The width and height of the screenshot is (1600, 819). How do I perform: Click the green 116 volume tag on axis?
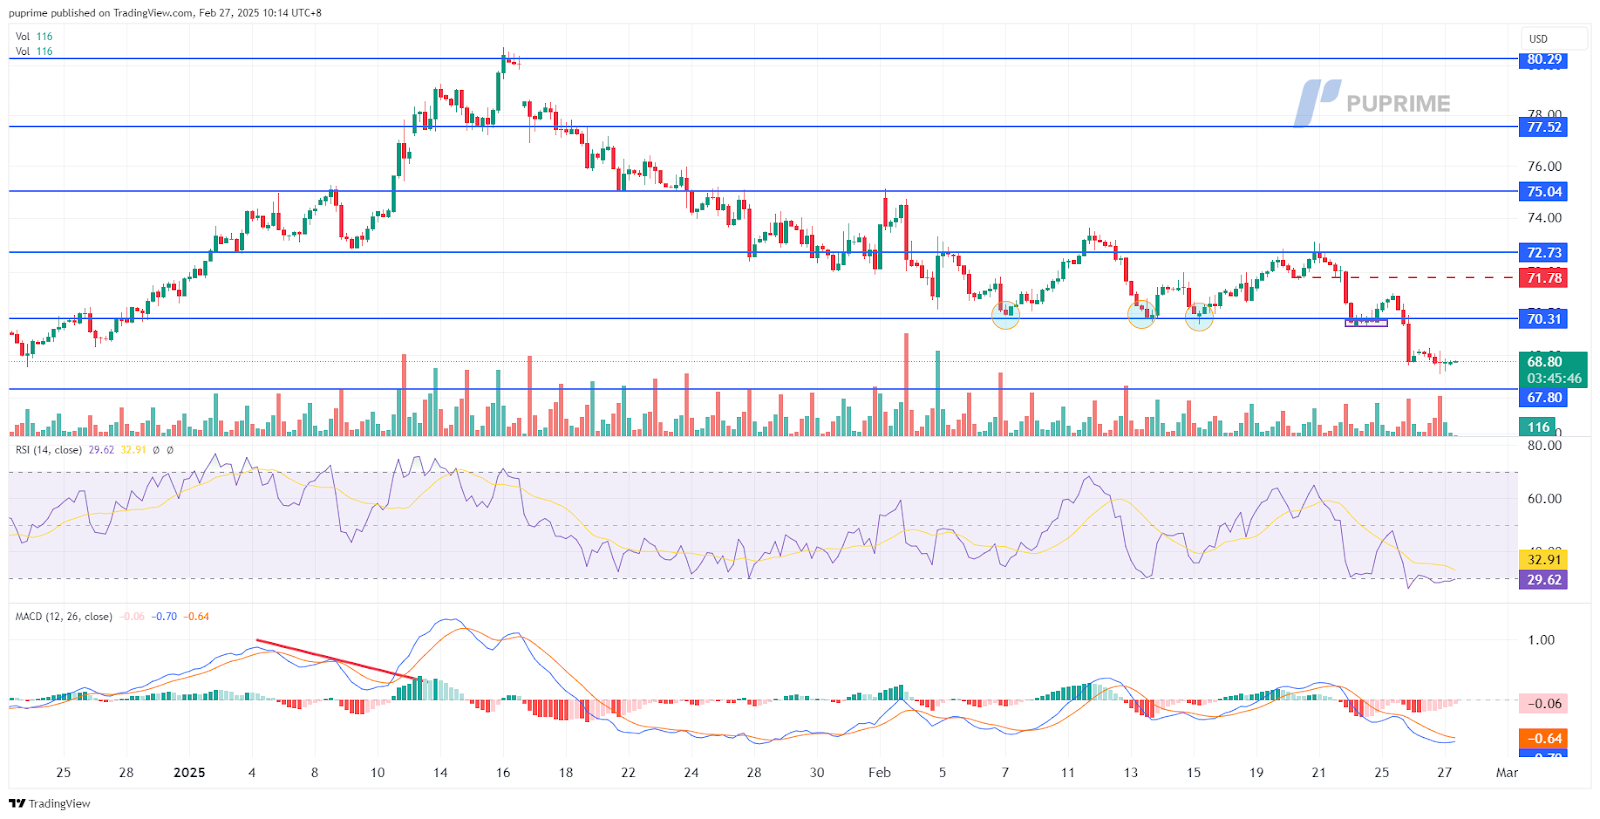click(1538, 427)
